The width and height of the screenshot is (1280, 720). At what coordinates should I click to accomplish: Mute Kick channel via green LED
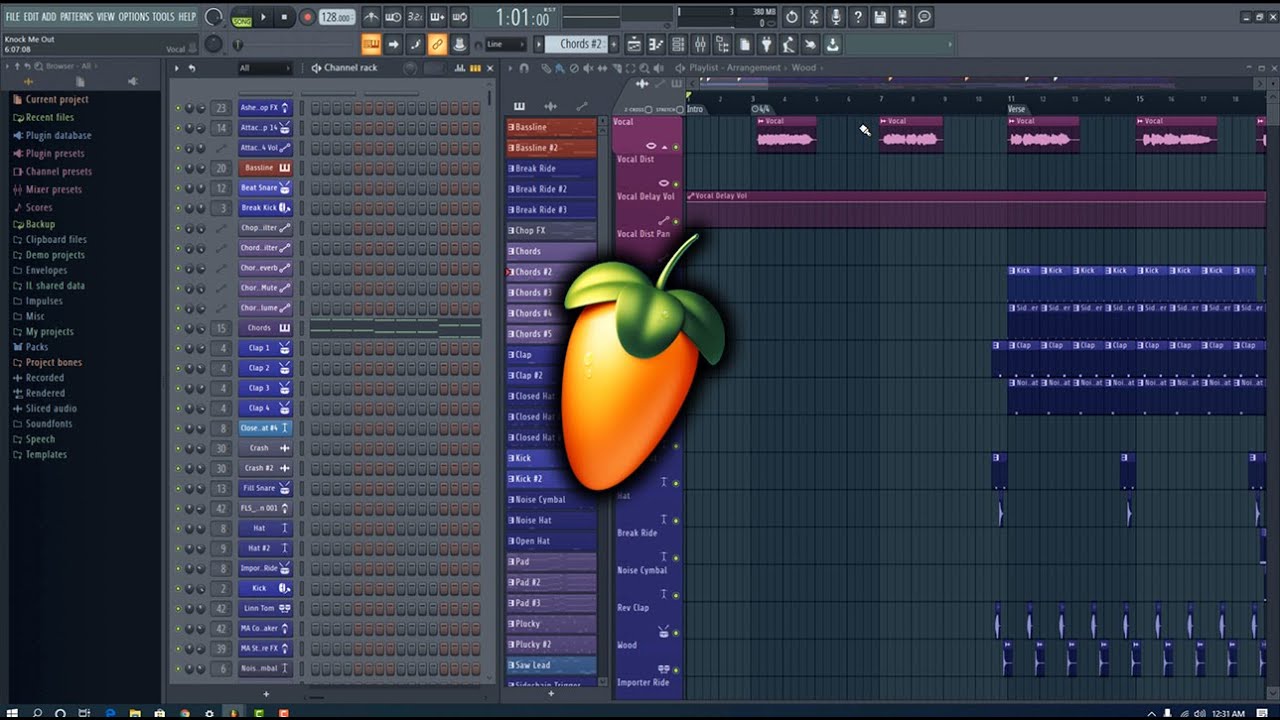pyautogui.click(x=178, y=588)
